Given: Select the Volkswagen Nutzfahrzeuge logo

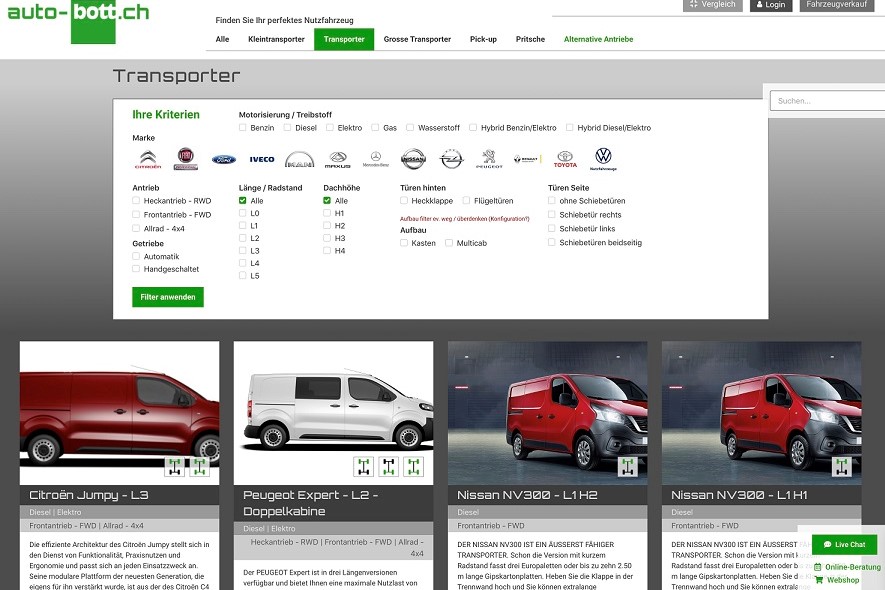Looking at the screenshot, I should point(603,158).
